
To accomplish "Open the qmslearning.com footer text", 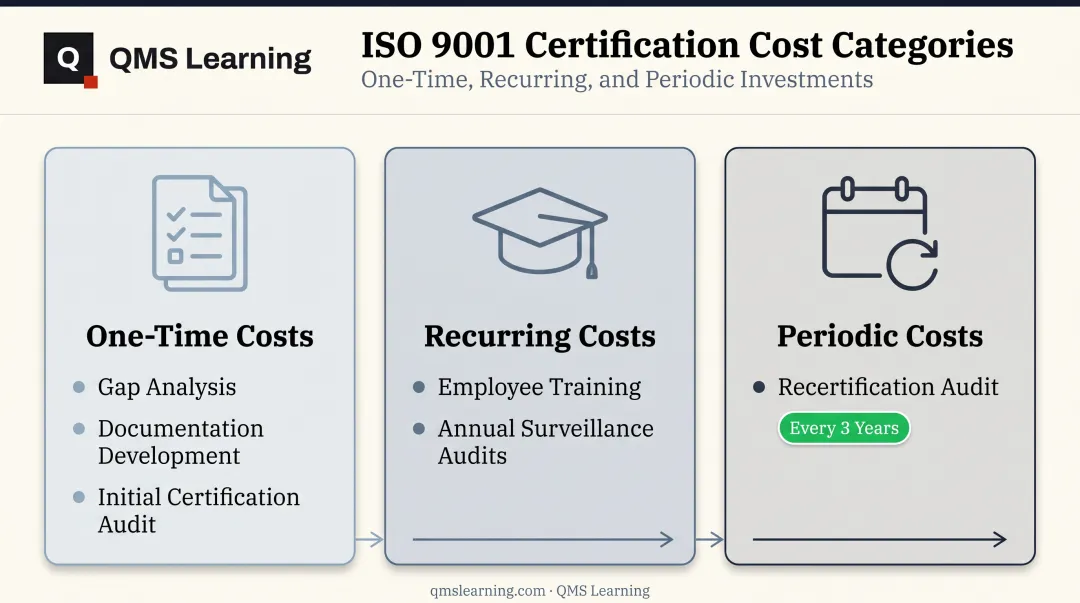I will 540,591.
